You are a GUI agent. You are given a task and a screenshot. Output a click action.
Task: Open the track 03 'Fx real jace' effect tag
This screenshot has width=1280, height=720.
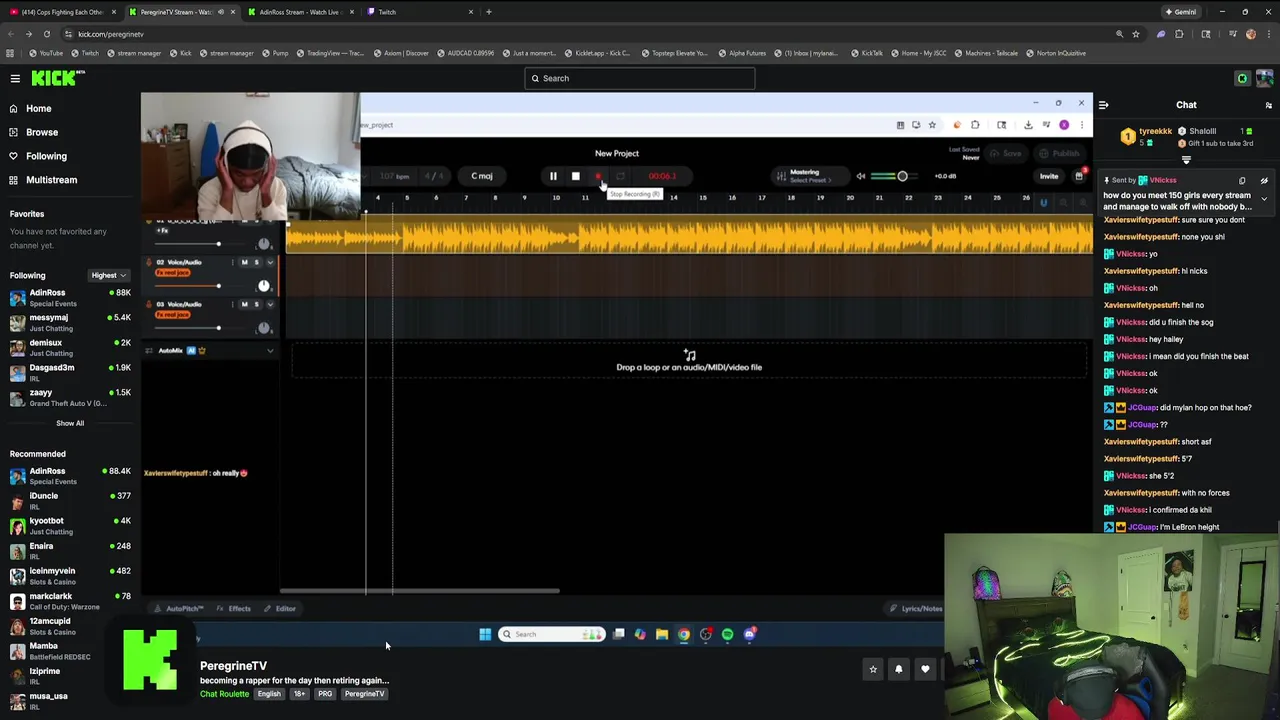[173, 315]
